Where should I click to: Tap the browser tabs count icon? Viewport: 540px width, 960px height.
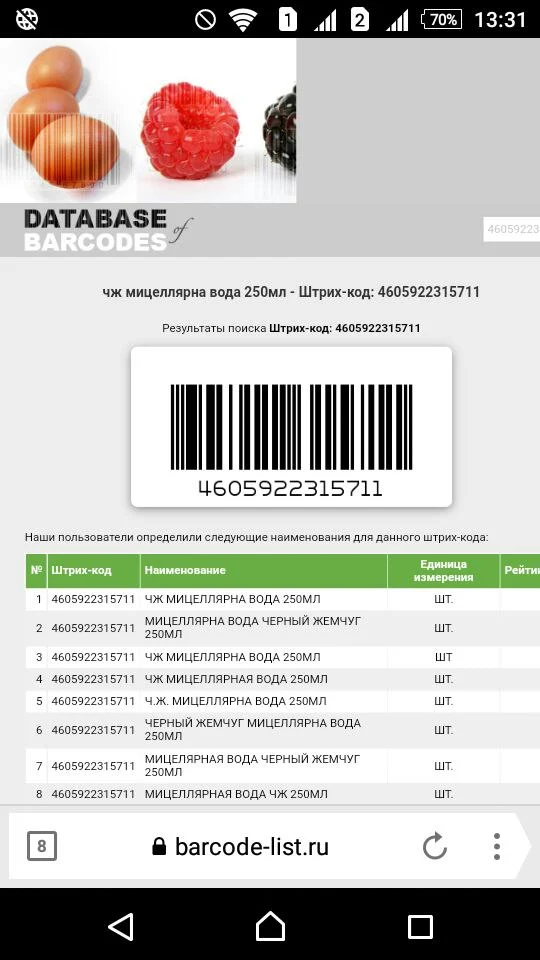click(42, 846)
